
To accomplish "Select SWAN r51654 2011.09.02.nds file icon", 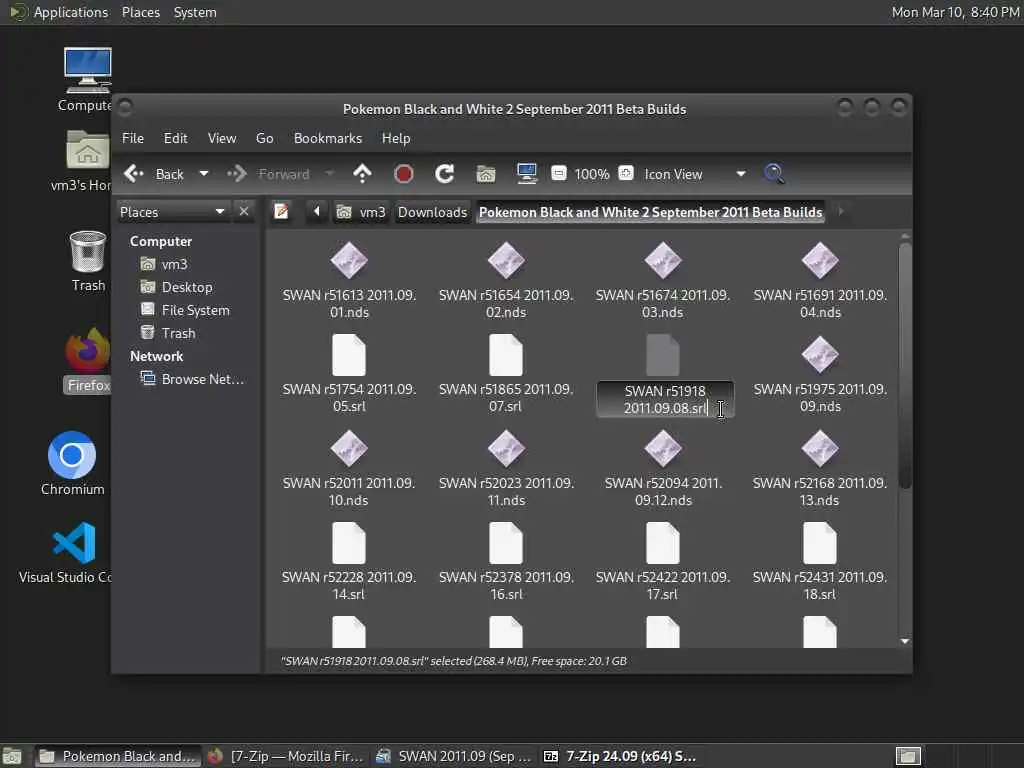I will [x=506, y=261].
